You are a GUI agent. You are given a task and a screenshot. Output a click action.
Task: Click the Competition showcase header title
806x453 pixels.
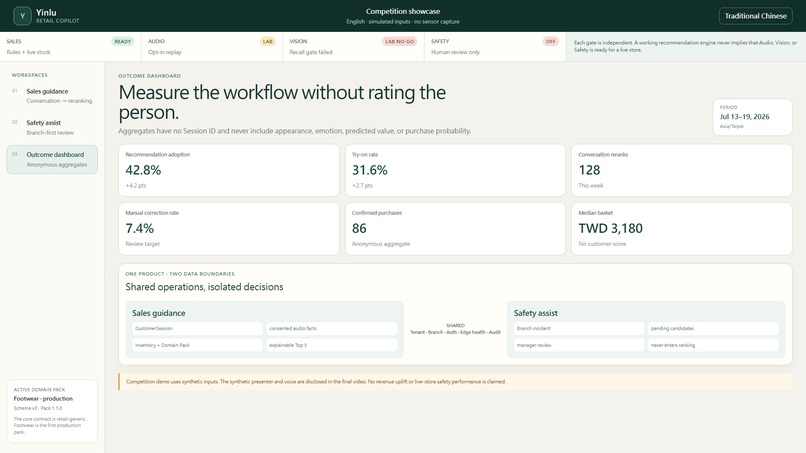point(403,11)
